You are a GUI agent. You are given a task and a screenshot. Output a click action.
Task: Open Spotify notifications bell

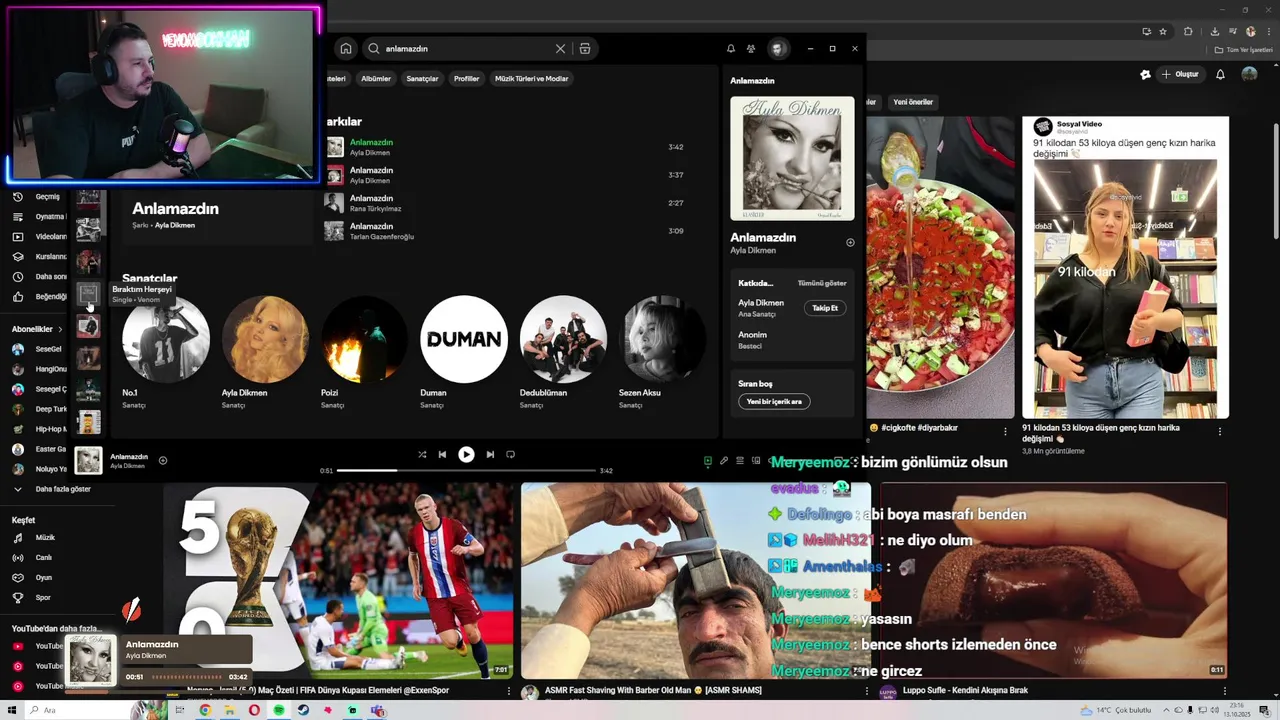click(x=730, y=48)
